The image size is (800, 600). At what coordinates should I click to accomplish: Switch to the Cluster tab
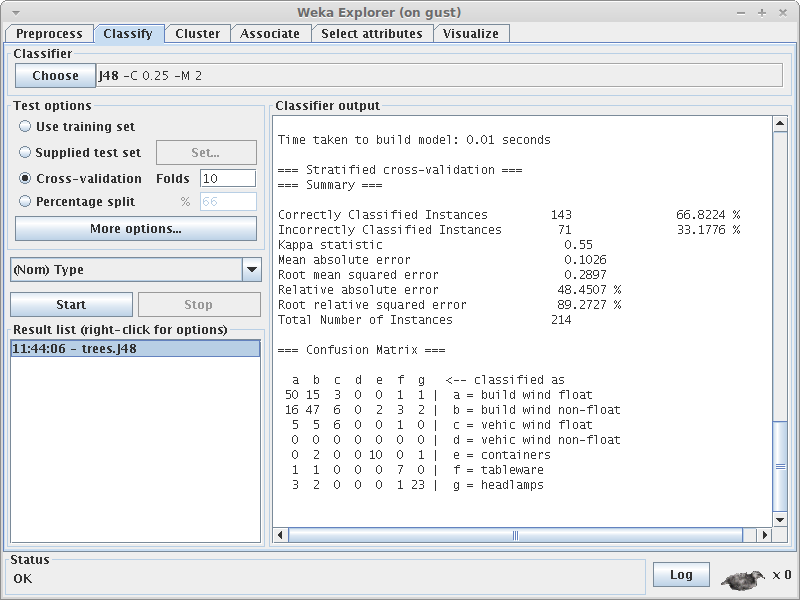(x=197, y=34)
